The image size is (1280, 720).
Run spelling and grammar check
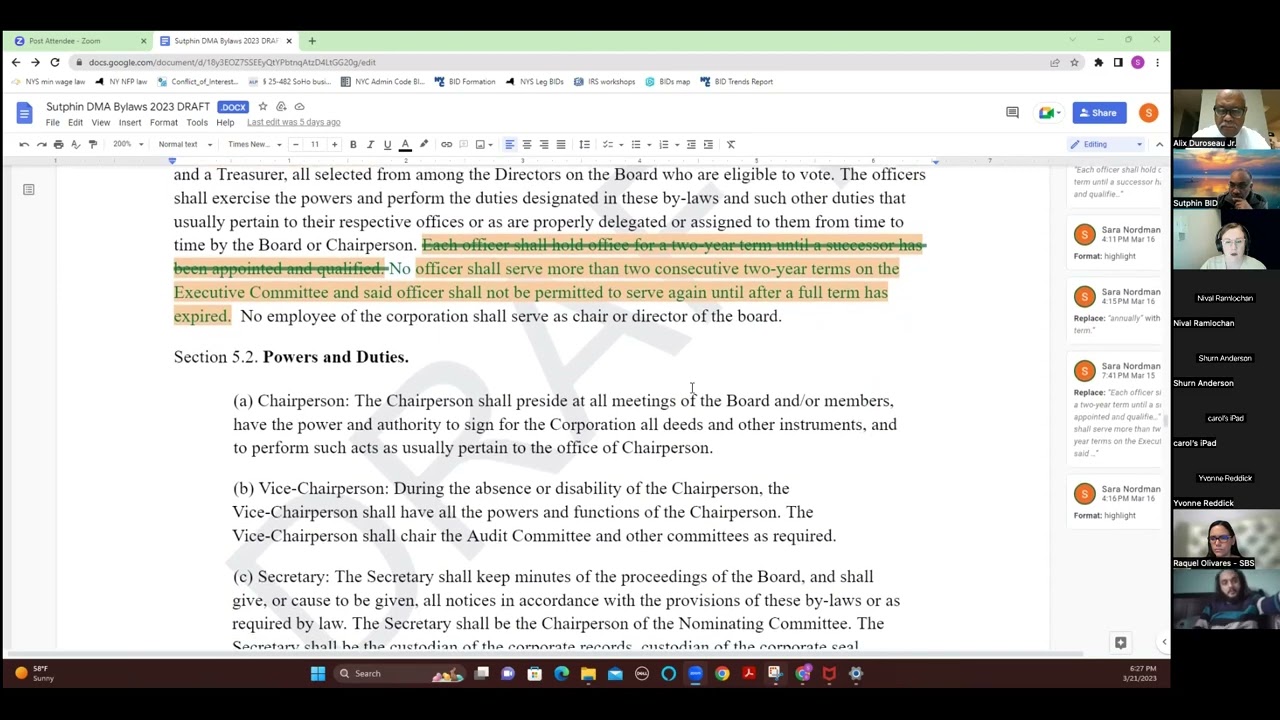[75, 144]
